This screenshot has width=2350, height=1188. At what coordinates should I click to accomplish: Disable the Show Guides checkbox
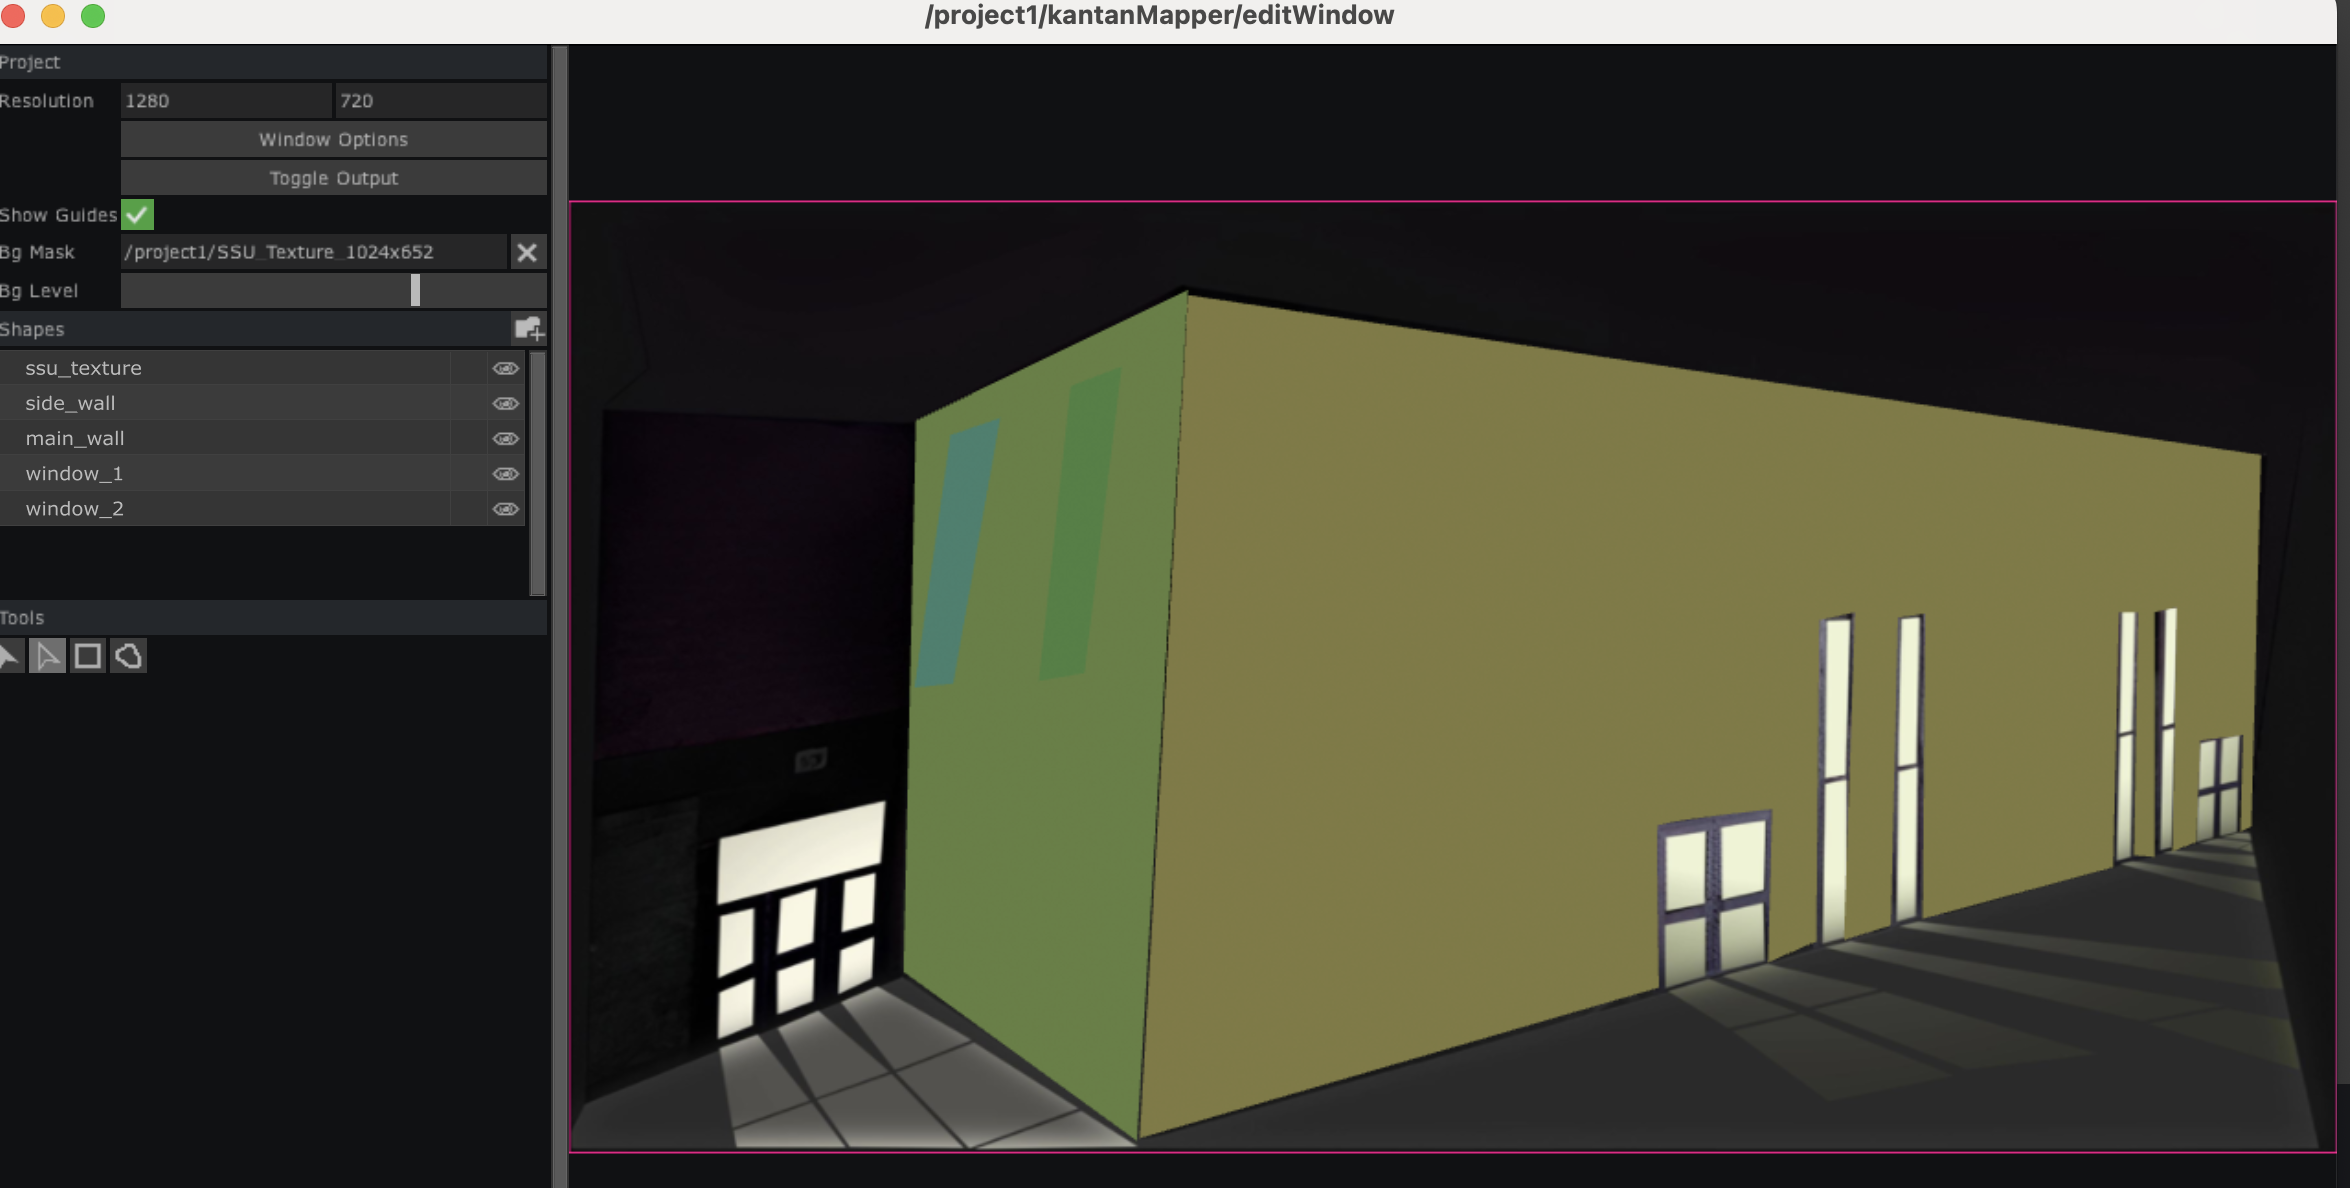pyautogui.click(x=137, y=214)
